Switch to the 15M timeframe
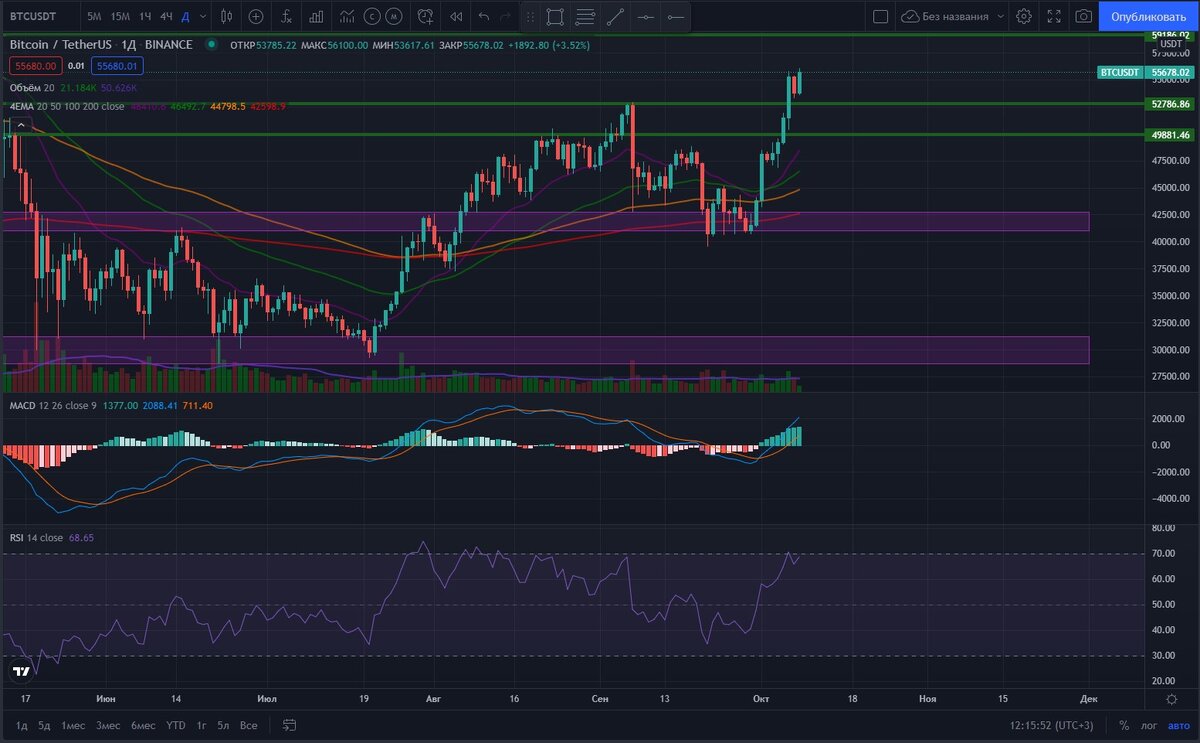The height and width of the screenshot is (743, 1200). click(121, 17)
